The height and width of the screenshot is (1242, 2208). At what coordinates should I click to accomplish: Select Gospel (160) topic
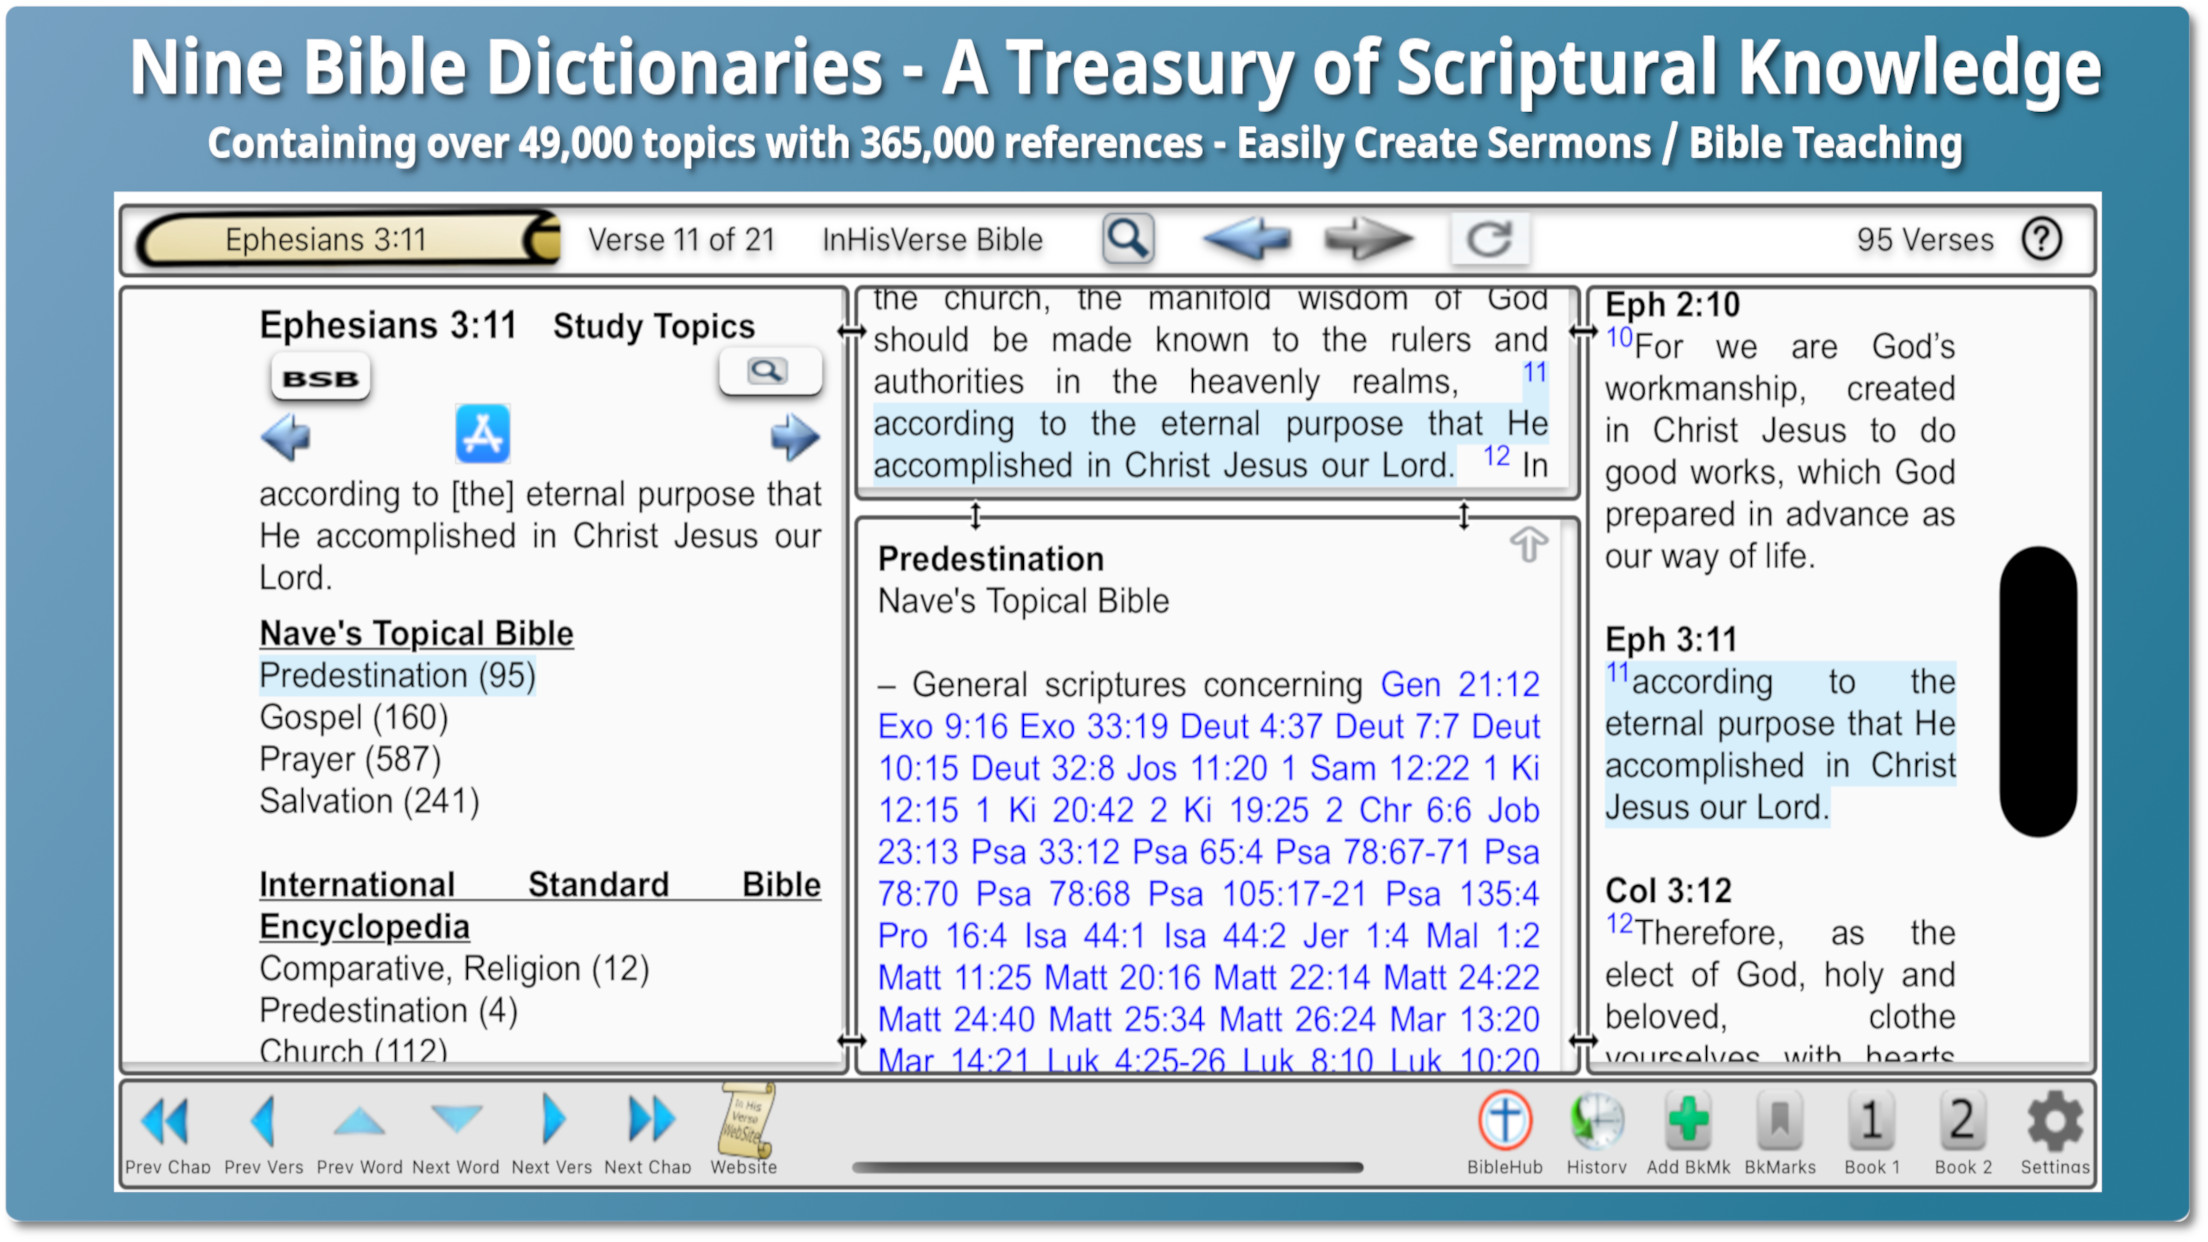354,718
